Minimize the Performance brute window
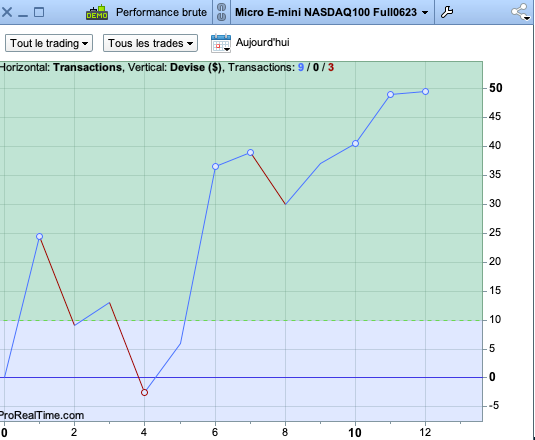This screenshot has width=535, height=440. (x=23, y=16)
